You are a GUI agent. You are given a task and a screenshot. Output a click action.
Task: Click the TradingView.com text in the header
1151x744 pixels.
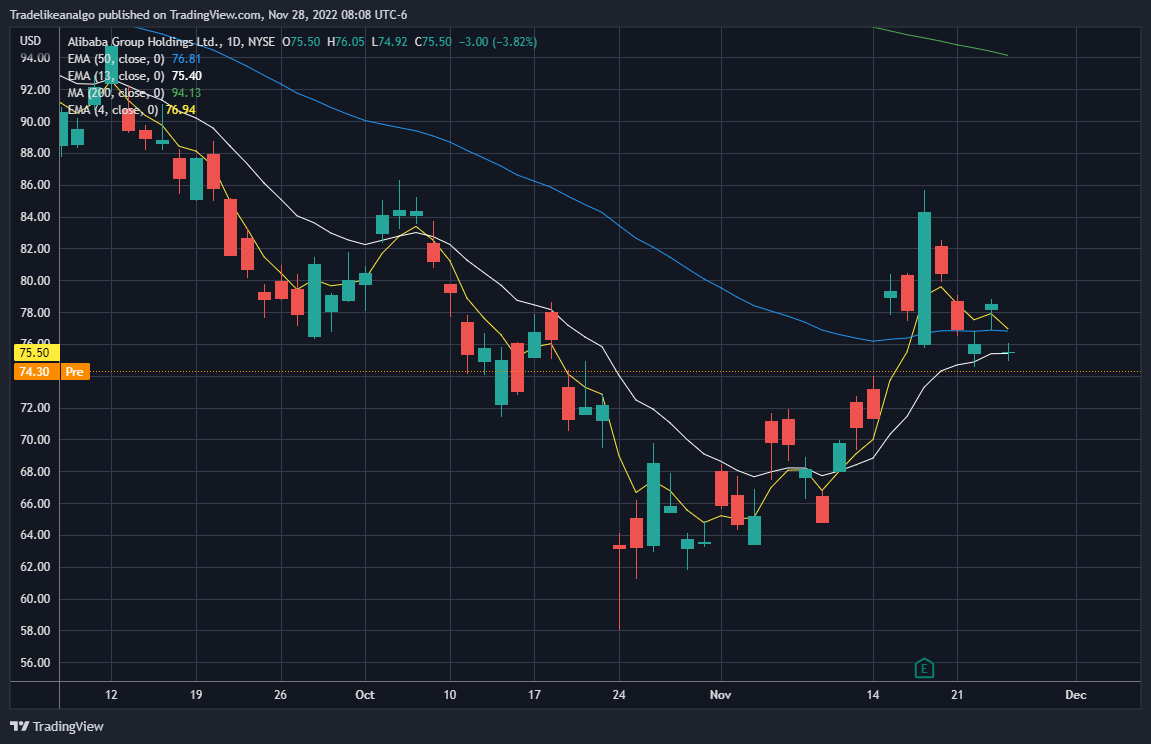pyautogui.click(x=216, y=15)
